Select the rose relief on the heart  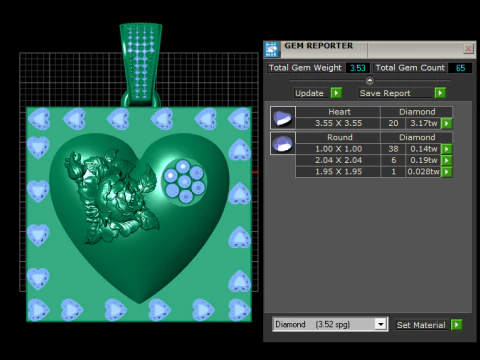tap(112, 197)
